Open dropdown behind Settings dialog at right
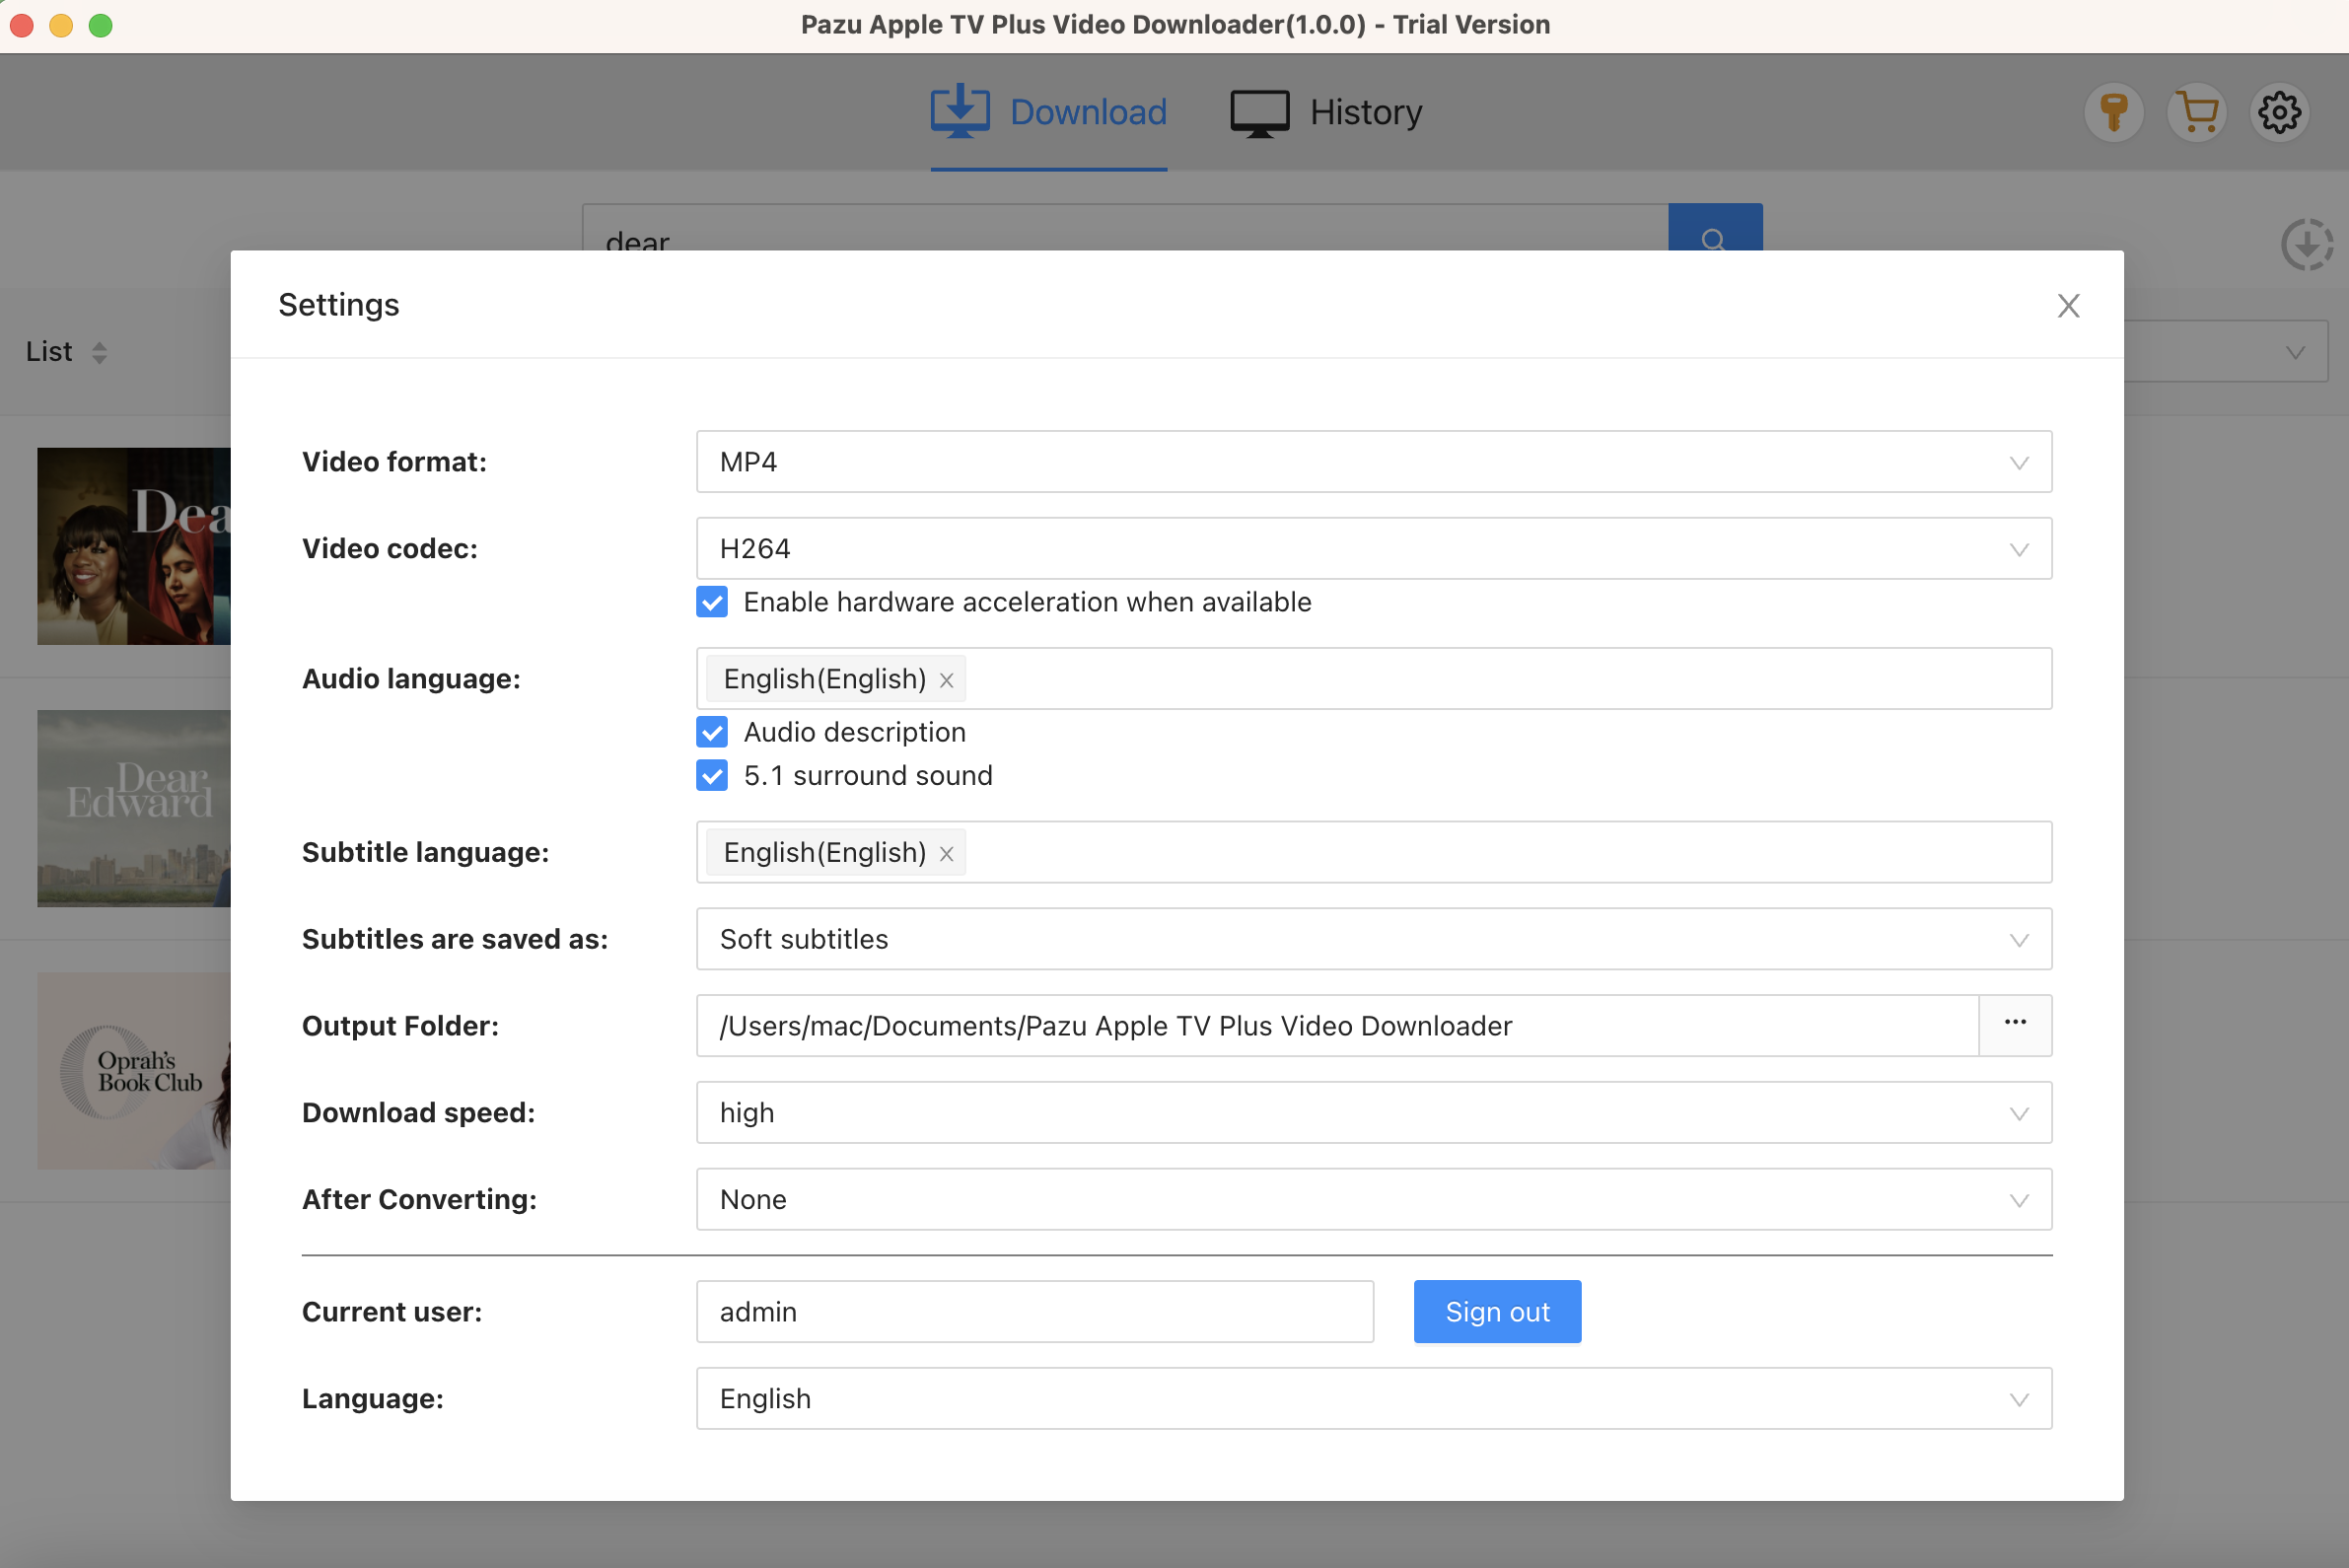Viewport: 2349px width, 1568px height. tap(2227, 351)
